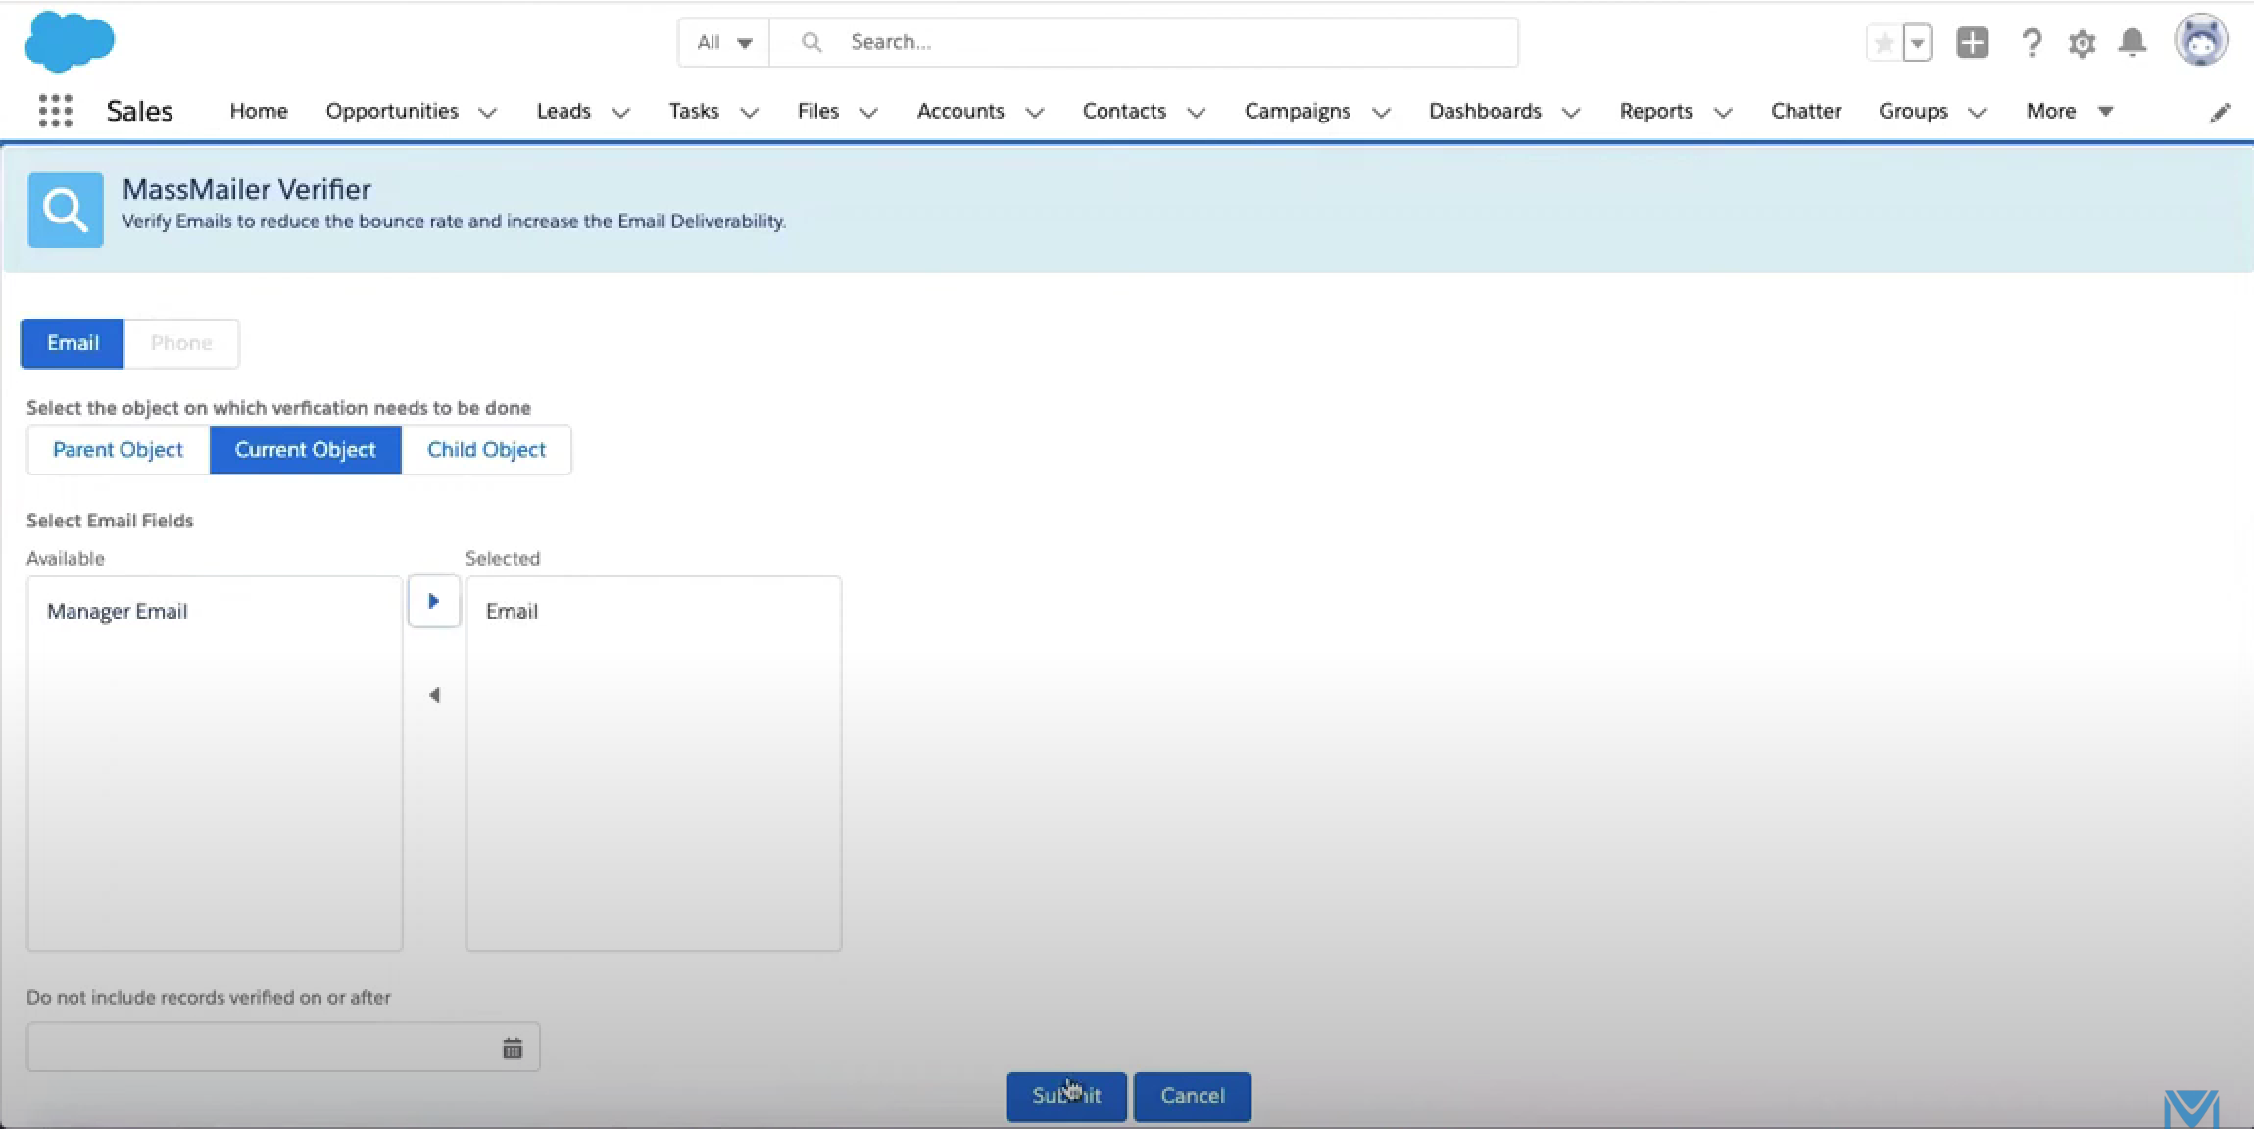Open the favorites list dropdown arrow
The height and width of the screenshot is (1129, 2254).
tap(1917, 43)
